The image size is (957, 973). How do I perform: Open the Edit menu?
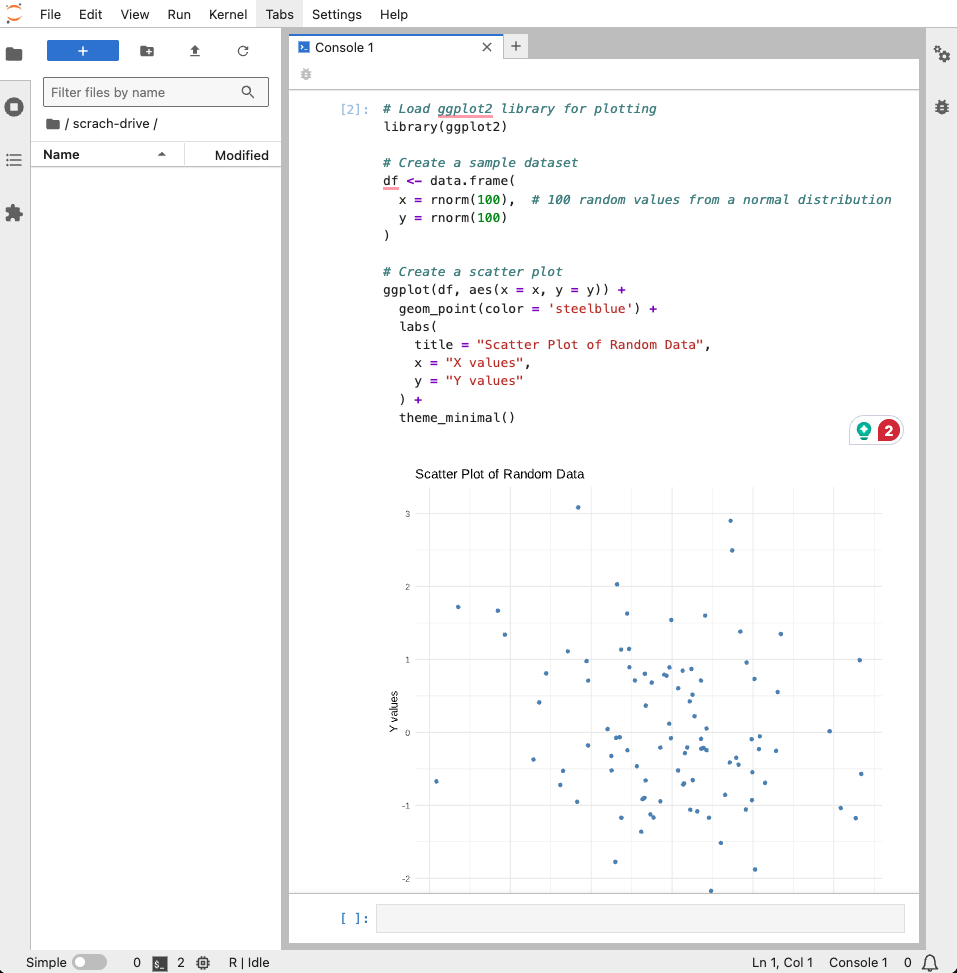91,14
